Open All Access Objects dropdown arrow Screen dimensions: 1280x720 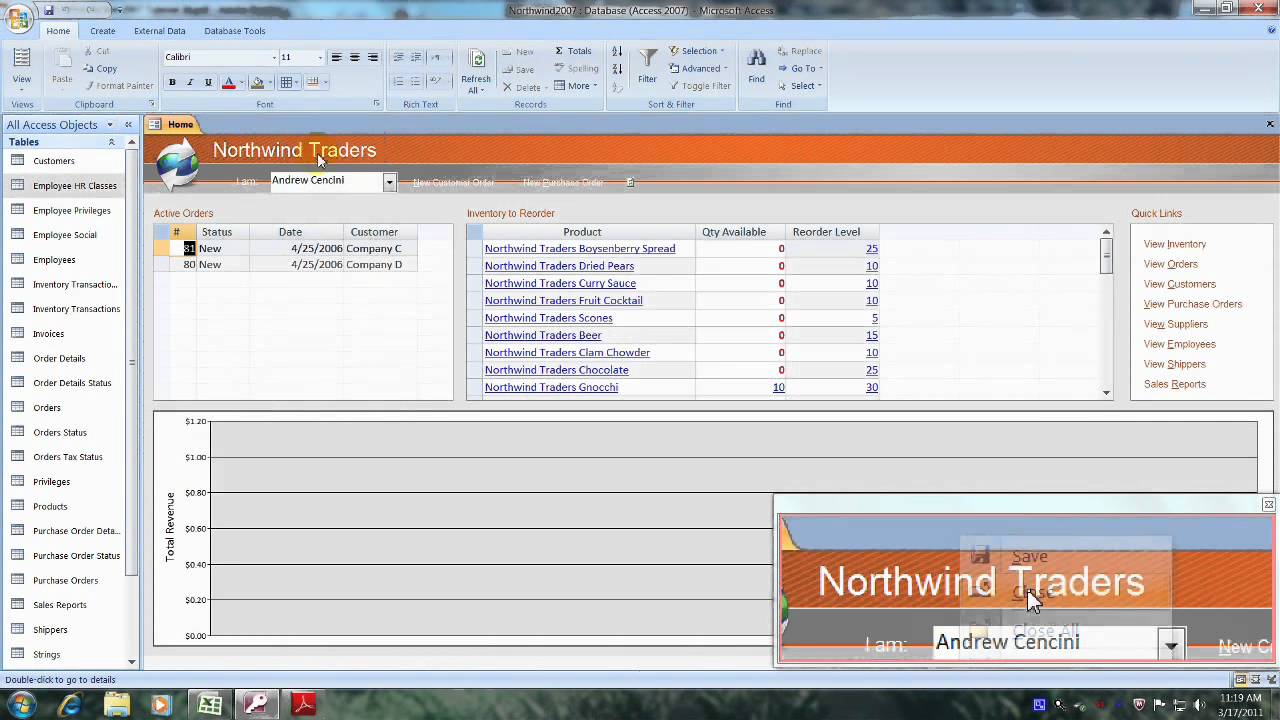click(109, 125)
